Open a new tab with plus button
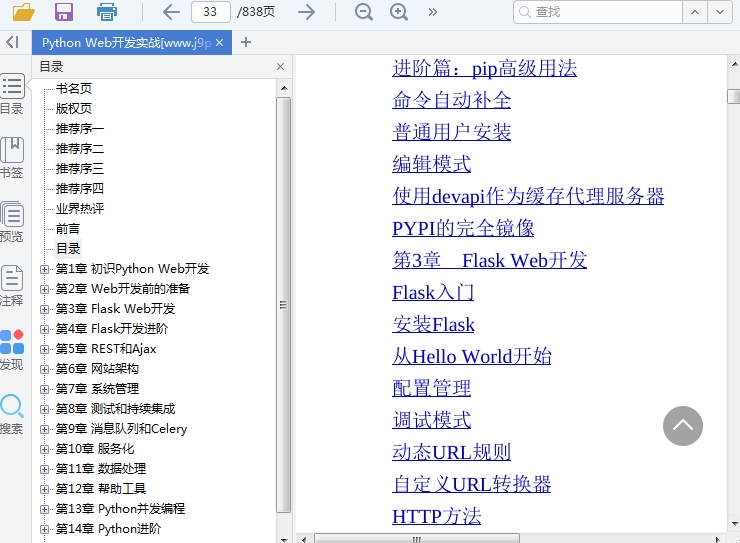The height and width of the screenshot is (543, 740). click(x=245, y=42)
